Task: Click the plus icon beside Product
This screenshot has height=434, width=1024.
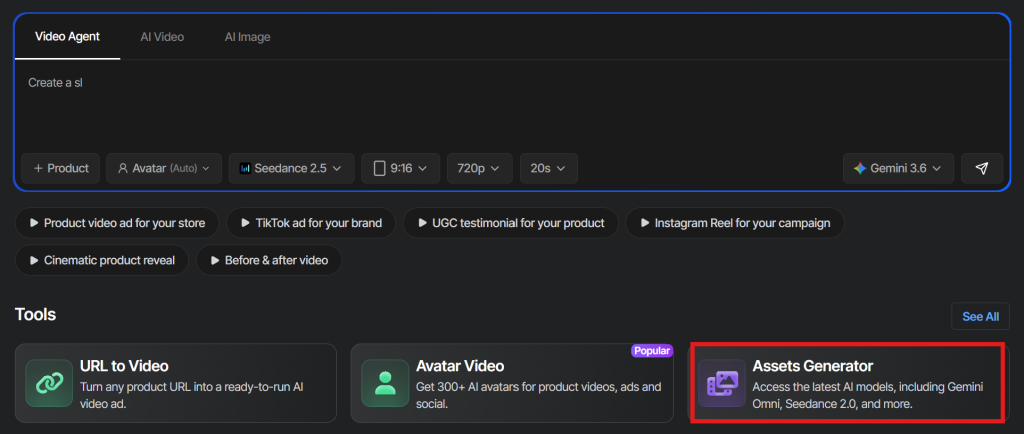Action: click(x=37, y=168)
